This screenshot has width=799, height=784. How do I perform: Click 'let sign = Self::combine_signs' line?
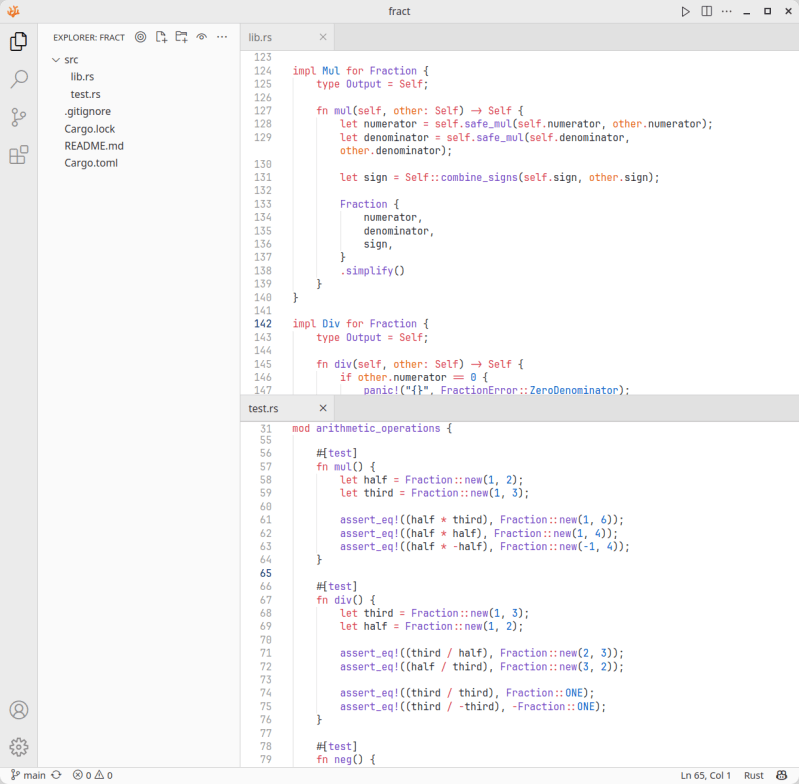point(499,178)
